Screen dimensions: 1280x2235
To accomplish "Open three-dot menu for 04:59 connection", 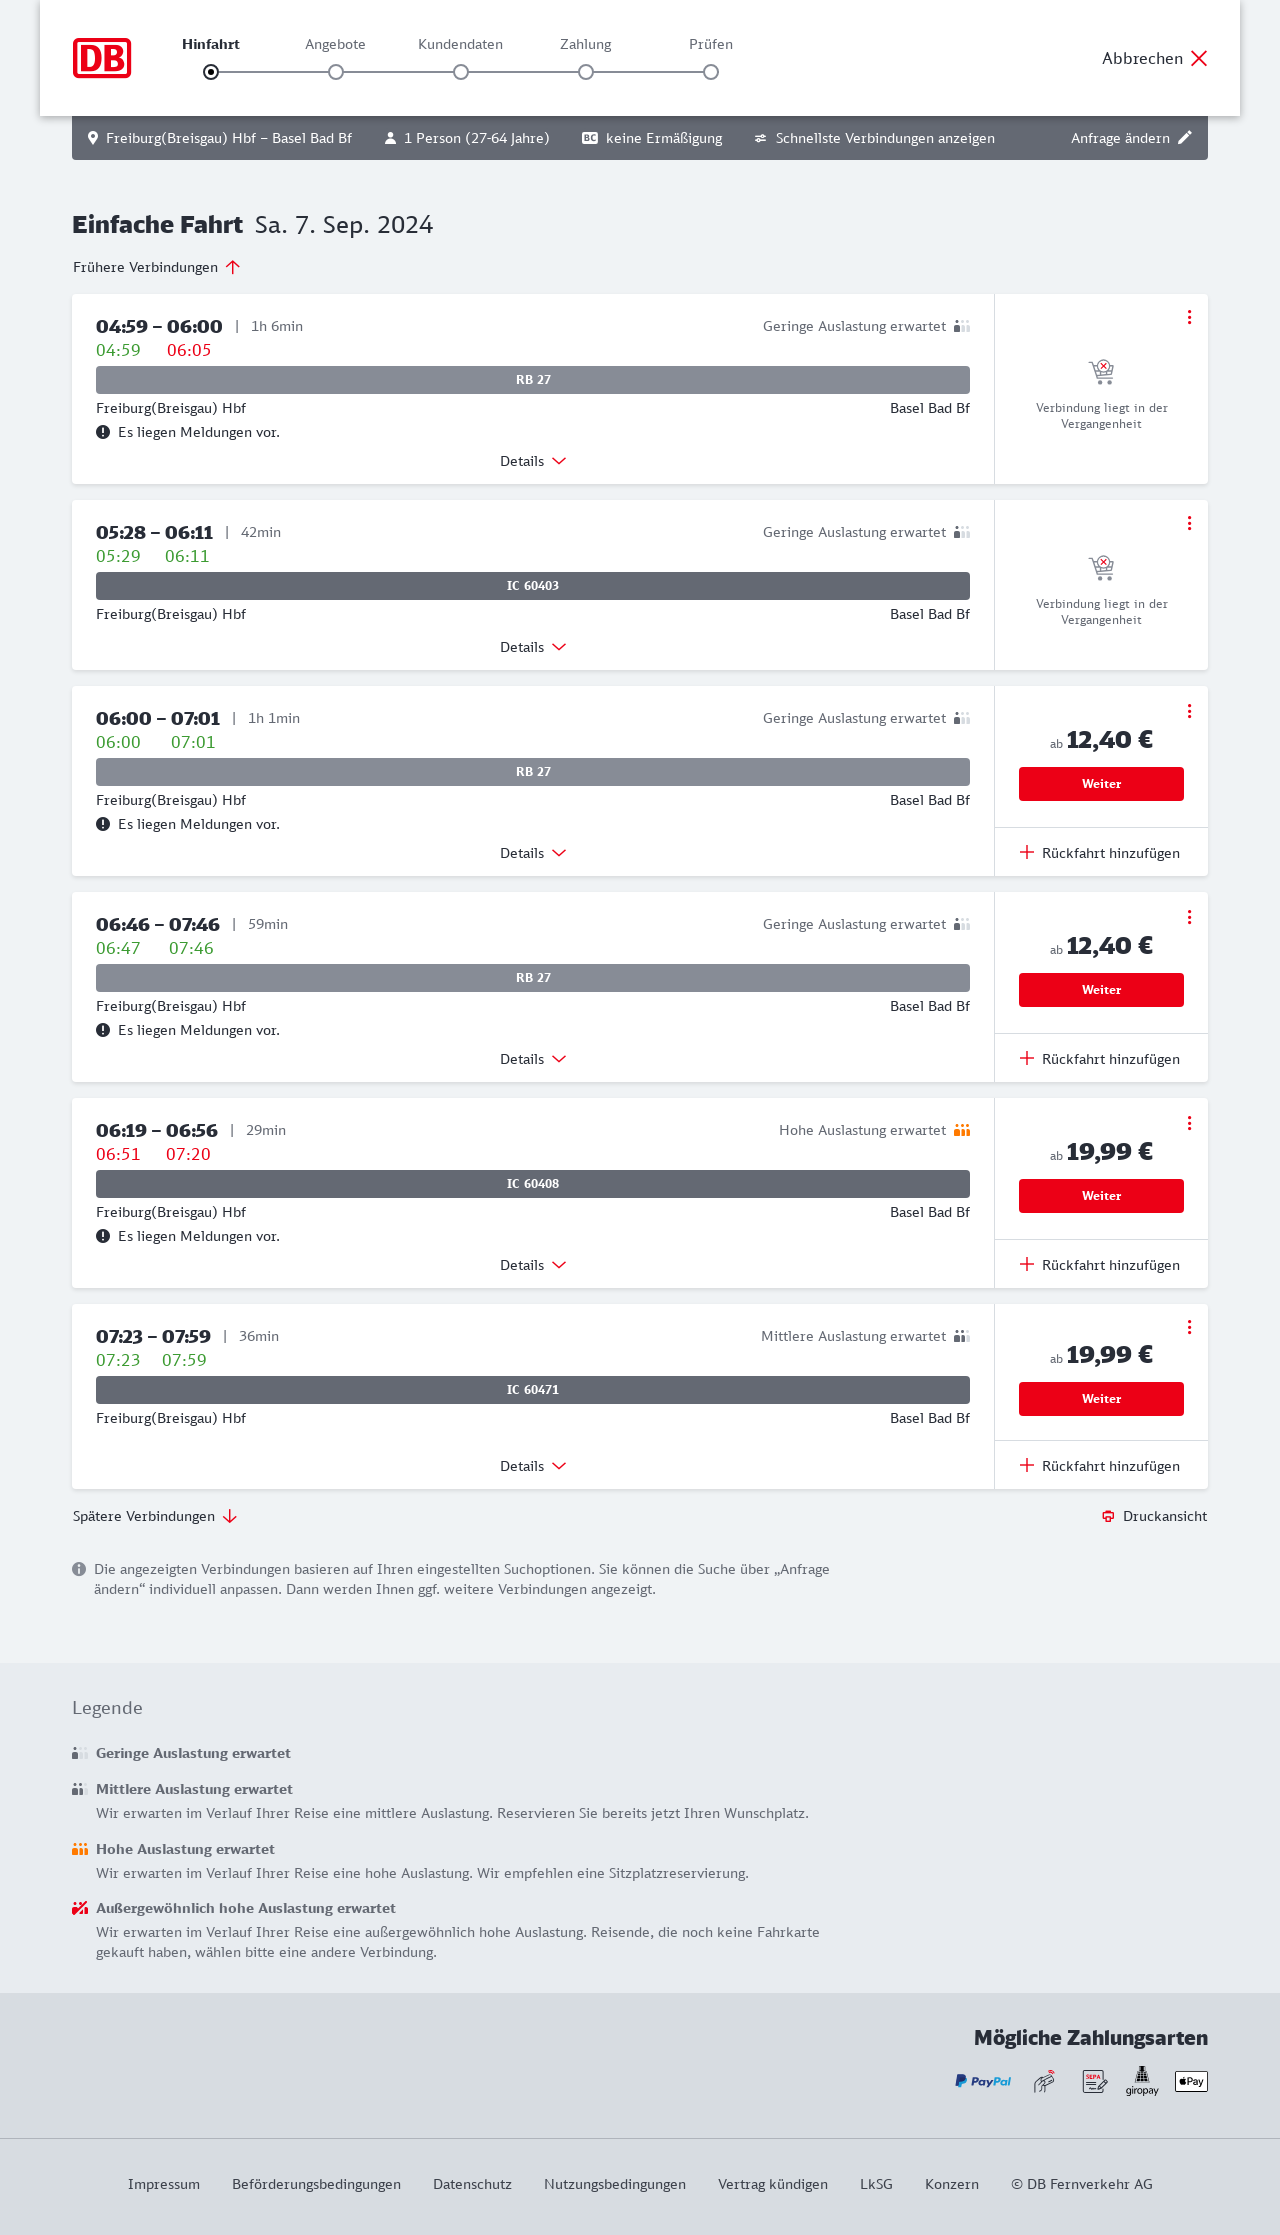I will pyautogui.click(x=1189, y=317).
